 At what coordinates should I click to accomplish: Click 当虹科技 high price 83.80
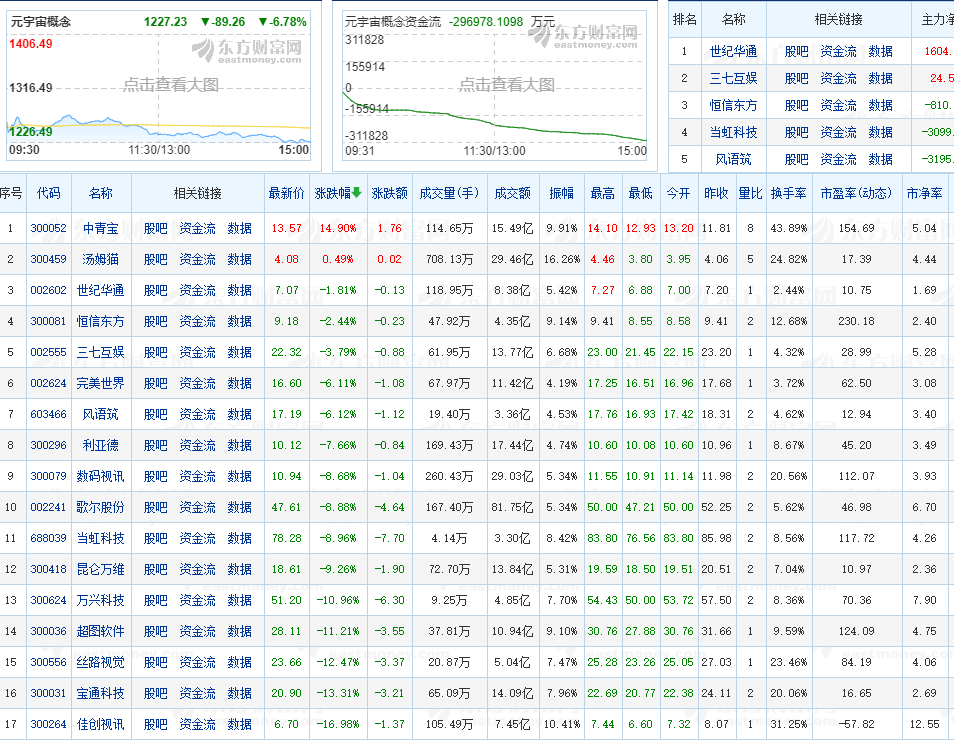click(602, 539)
